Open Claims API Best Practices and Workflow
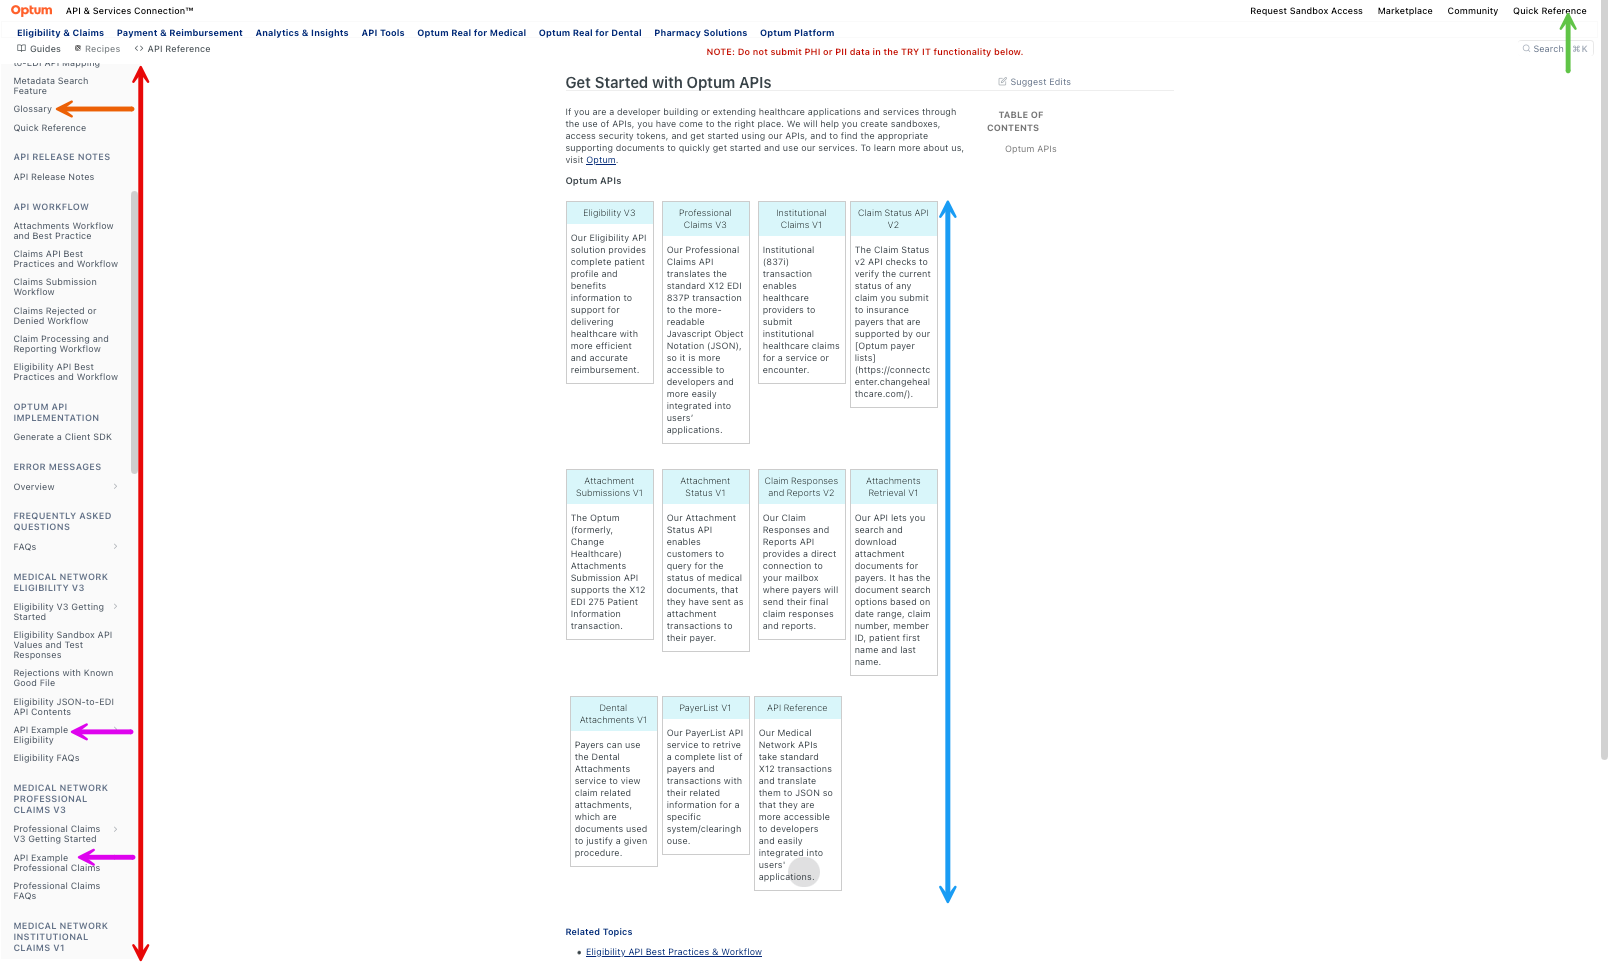1608x962 pixels. click(x=66, y=259)
